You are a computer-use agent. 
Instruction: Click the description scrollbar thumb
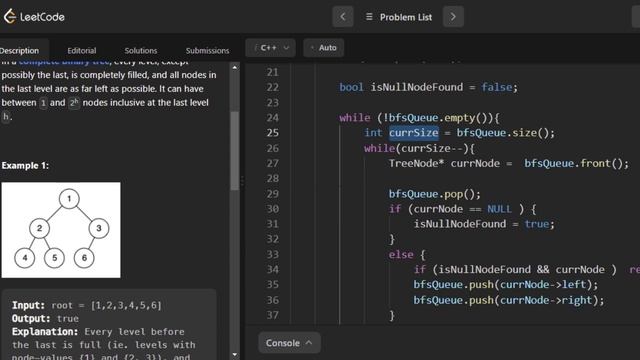click(x=235, y=150)
